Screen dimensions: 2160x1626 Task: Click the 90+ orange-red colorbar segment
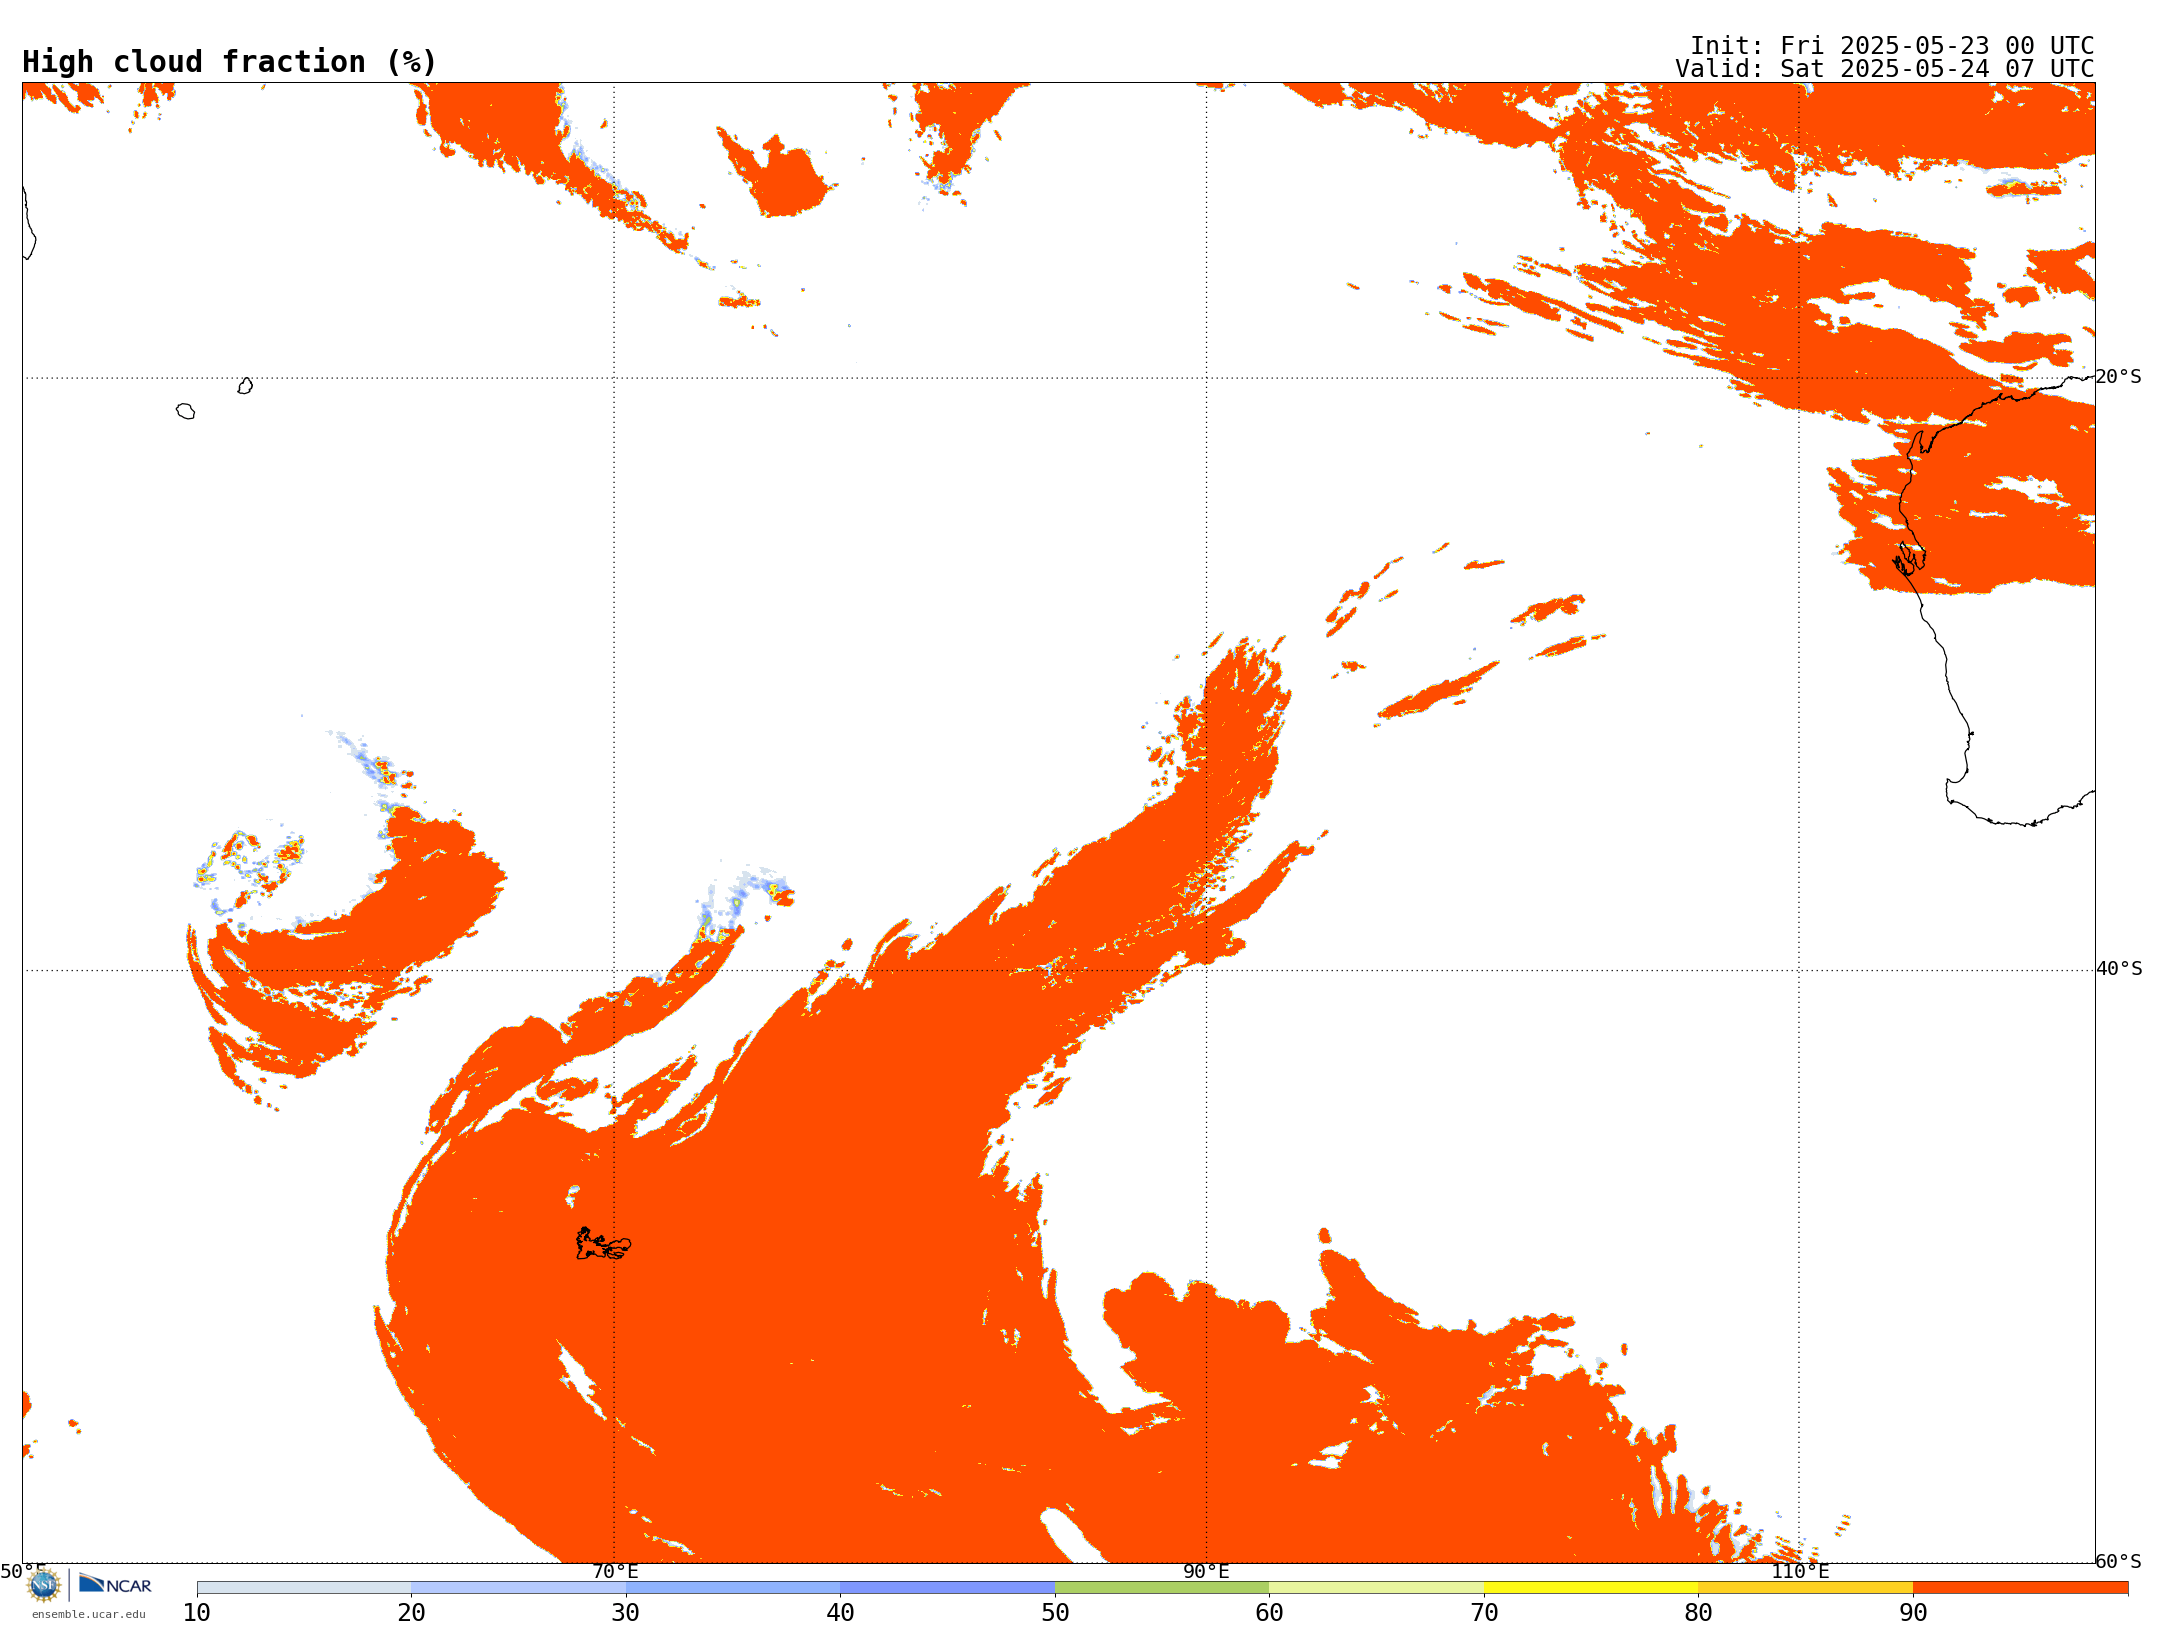click(2020, 1588)
